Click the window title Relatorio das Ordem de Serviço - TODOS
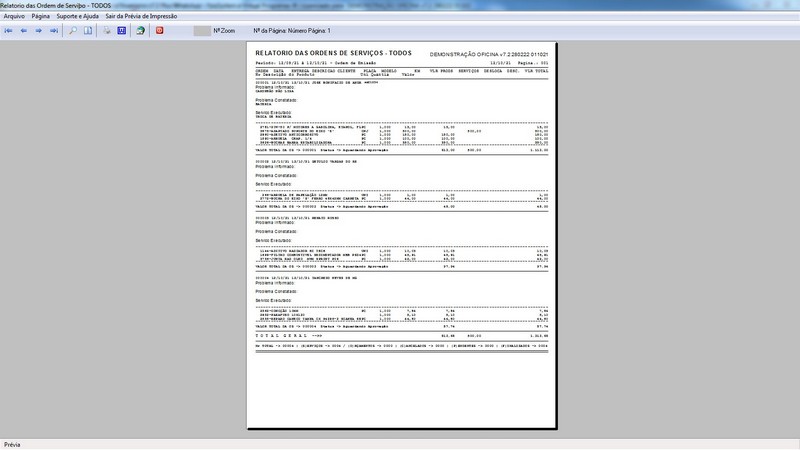 click(56, 6)
